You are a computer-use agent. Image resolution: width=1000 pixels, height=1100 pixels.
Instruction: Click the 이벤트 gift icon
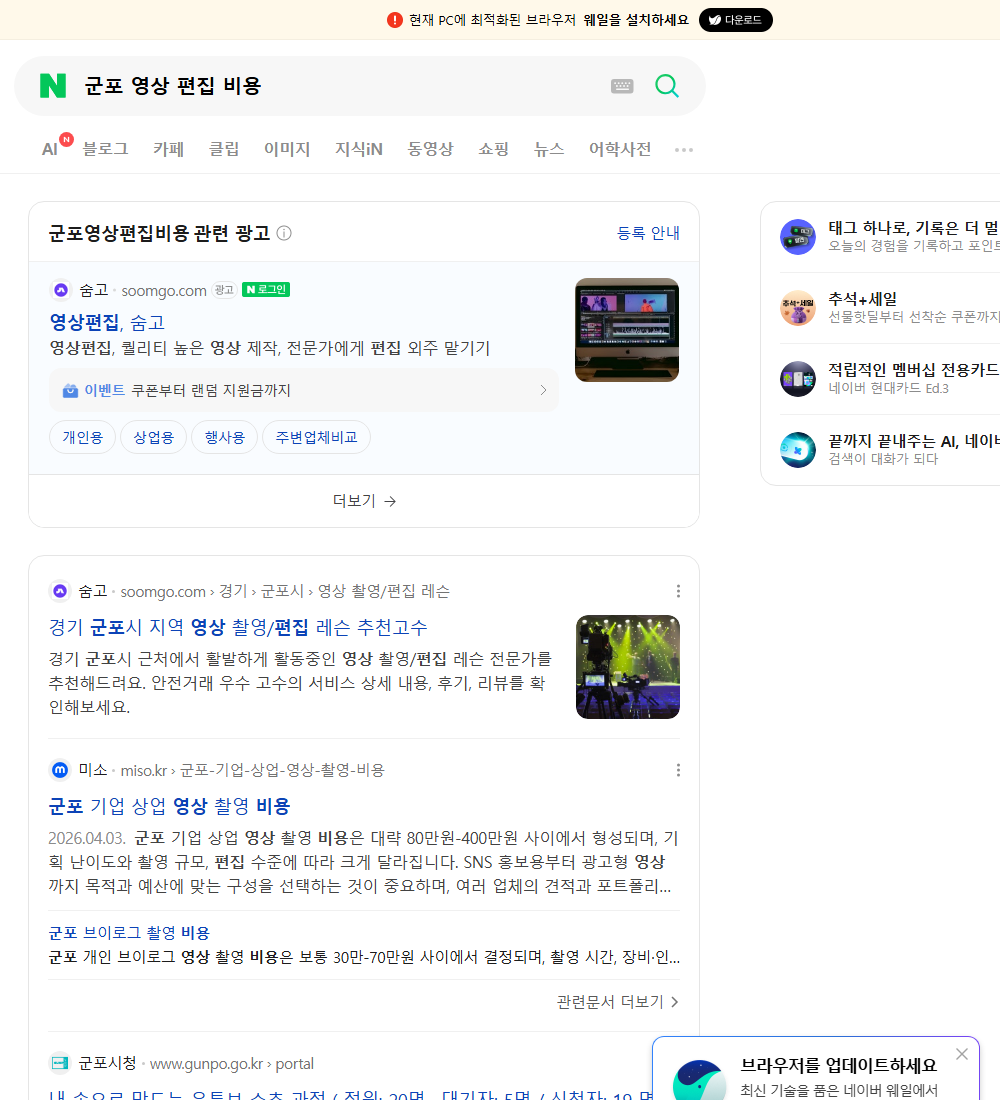tap(70, 390)
